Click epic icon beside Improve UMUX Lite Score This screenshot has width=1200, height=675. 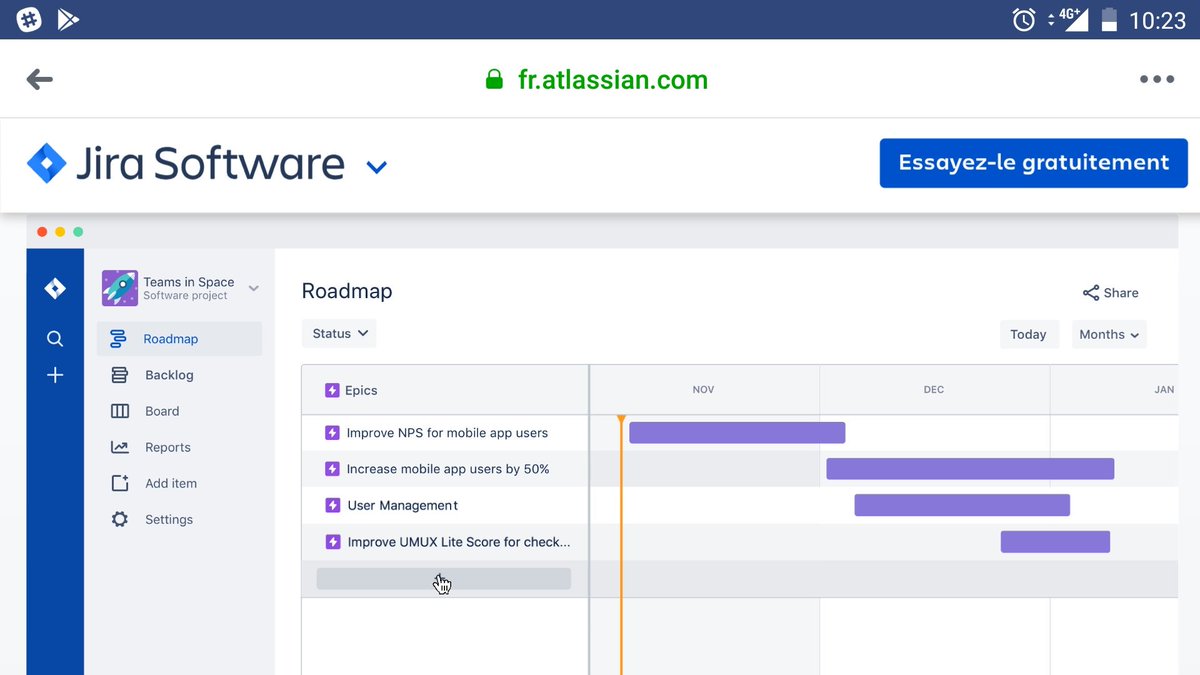[x=333, y=542]
